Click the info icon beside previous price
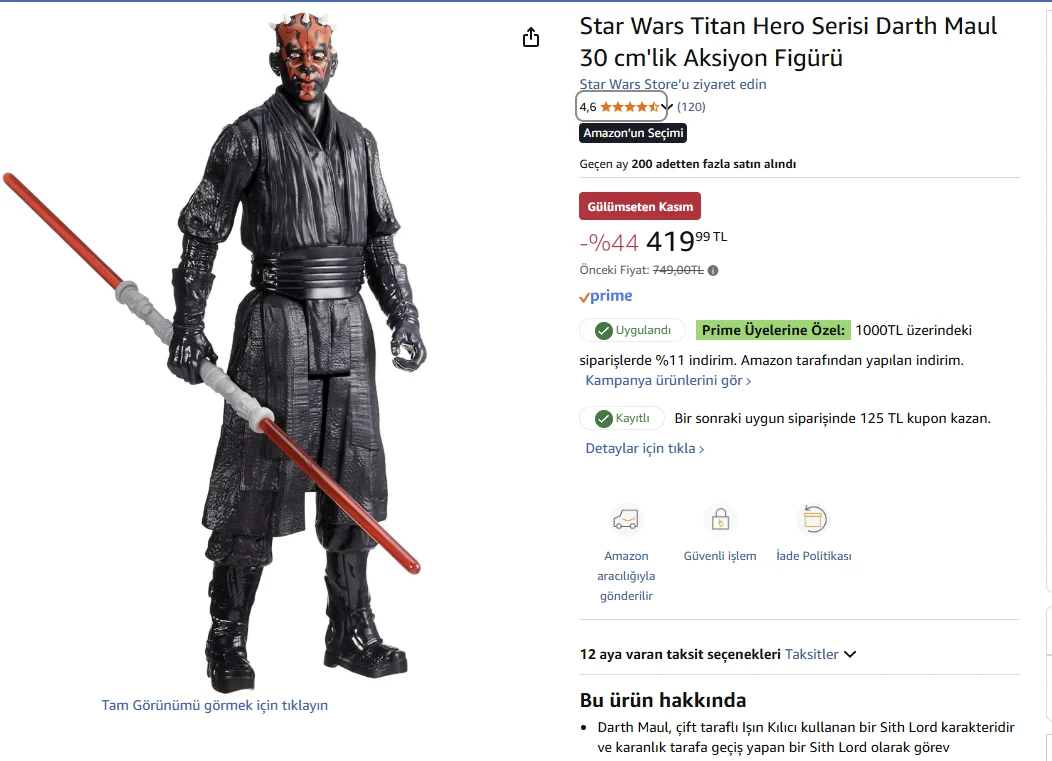1052x761 pixels. click(713, 270)
